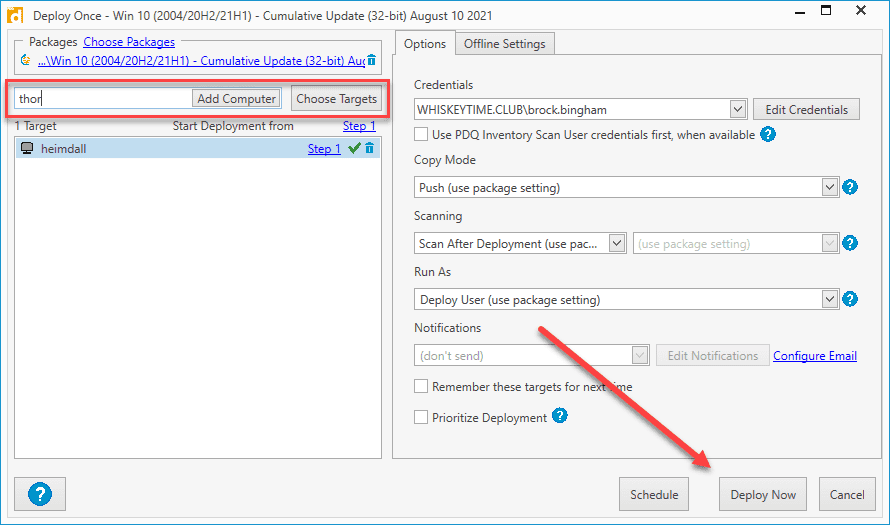Delete the Cumulative Update package with trash icon
This screenshot has height=525, width=890.
pos(371,60)
